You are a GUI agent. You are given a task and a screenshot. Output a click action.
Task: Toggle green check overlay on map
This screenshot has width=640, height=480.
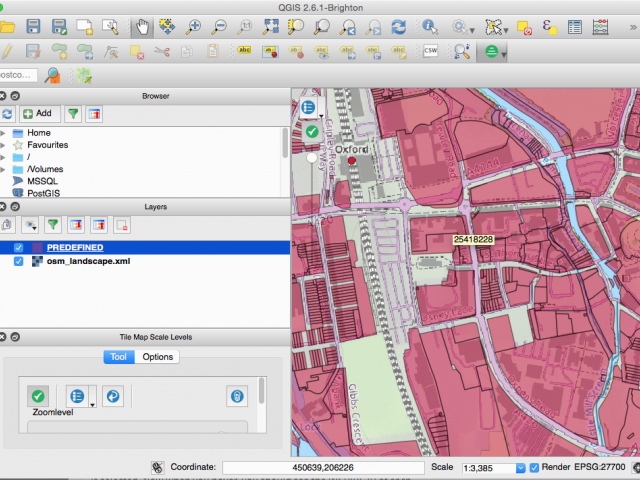pos(312,131)
